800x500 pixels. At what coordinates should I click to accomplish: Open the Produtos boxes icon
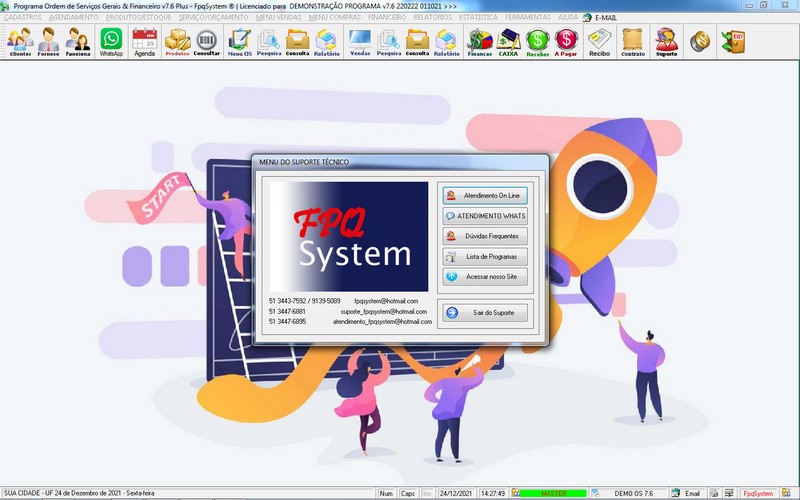pyautogui.click(x=177, y=41)
